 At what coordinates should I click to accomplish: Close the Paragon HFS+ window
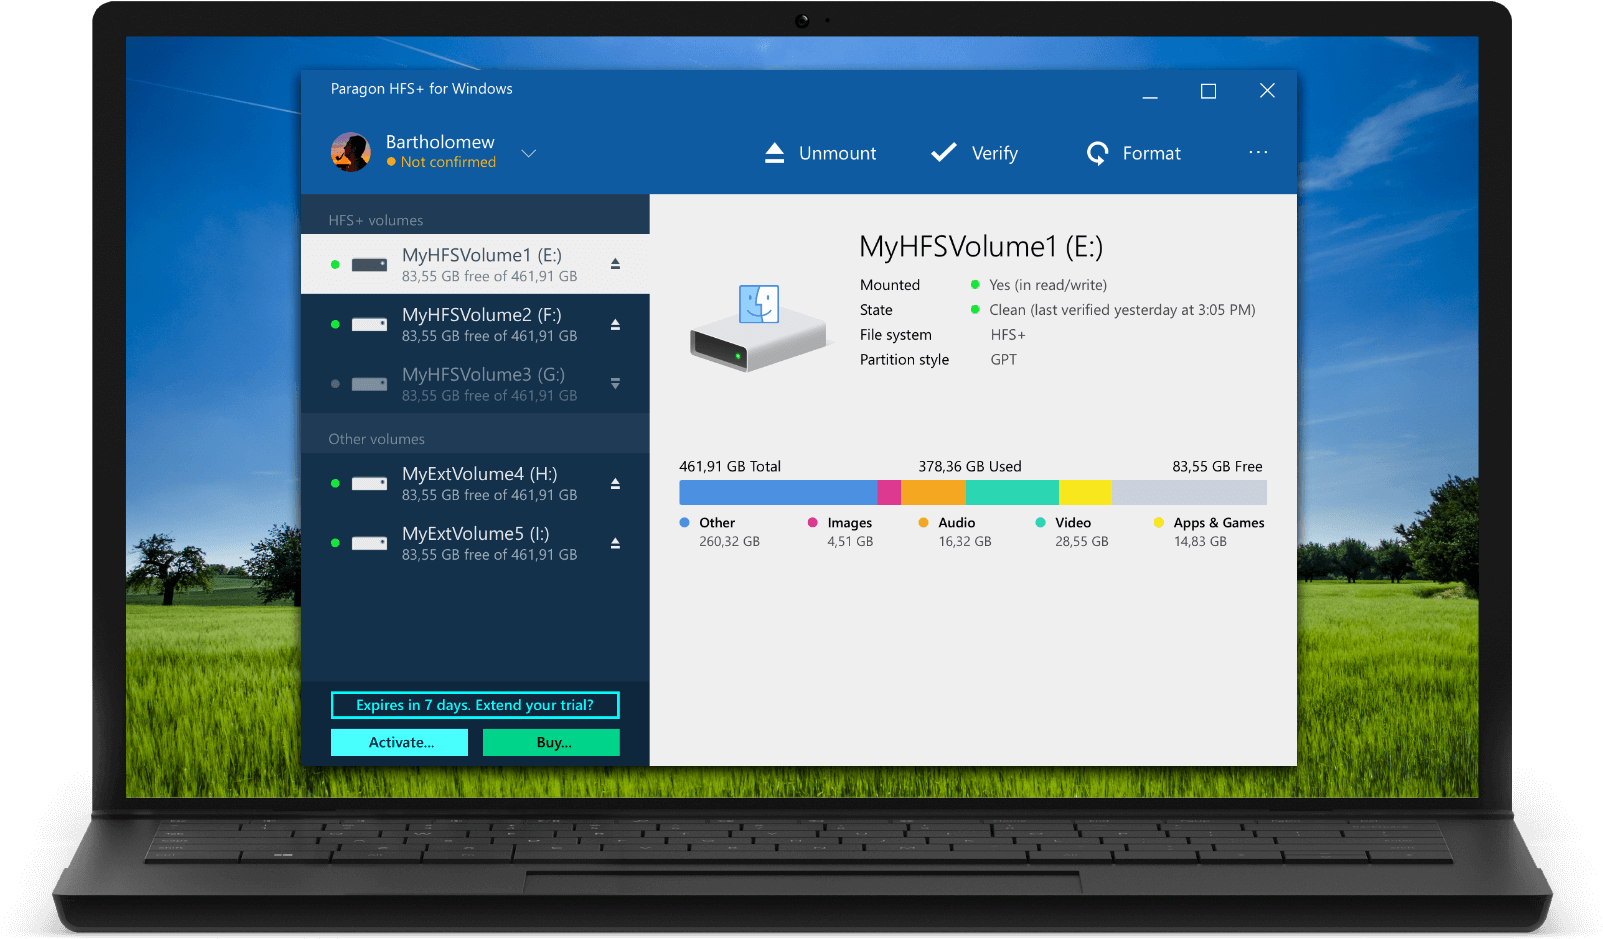point(1267,91)
